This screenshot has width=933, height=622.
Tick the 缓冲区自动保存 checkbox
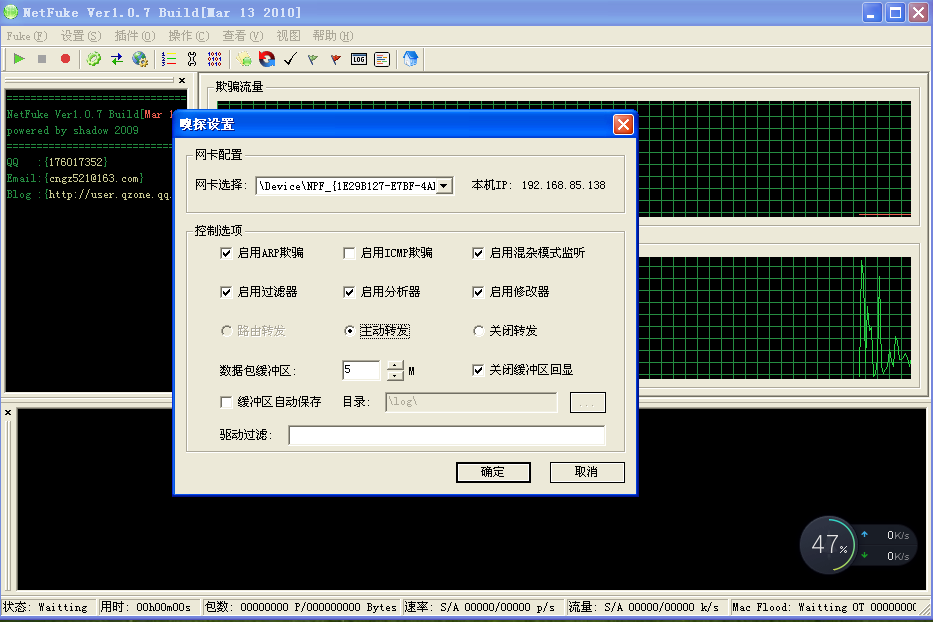(x=226, y=402)
